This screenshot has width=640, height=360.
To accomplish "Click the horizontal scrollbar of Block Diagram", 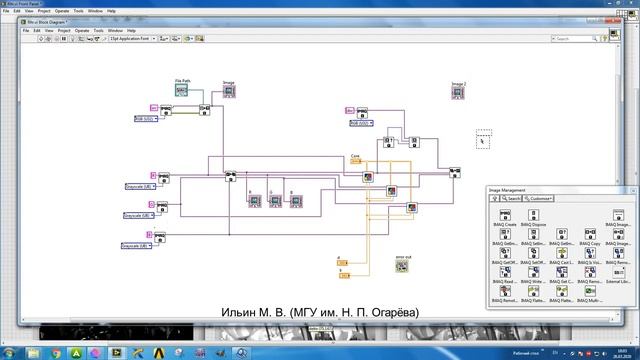I will (318, 320).
